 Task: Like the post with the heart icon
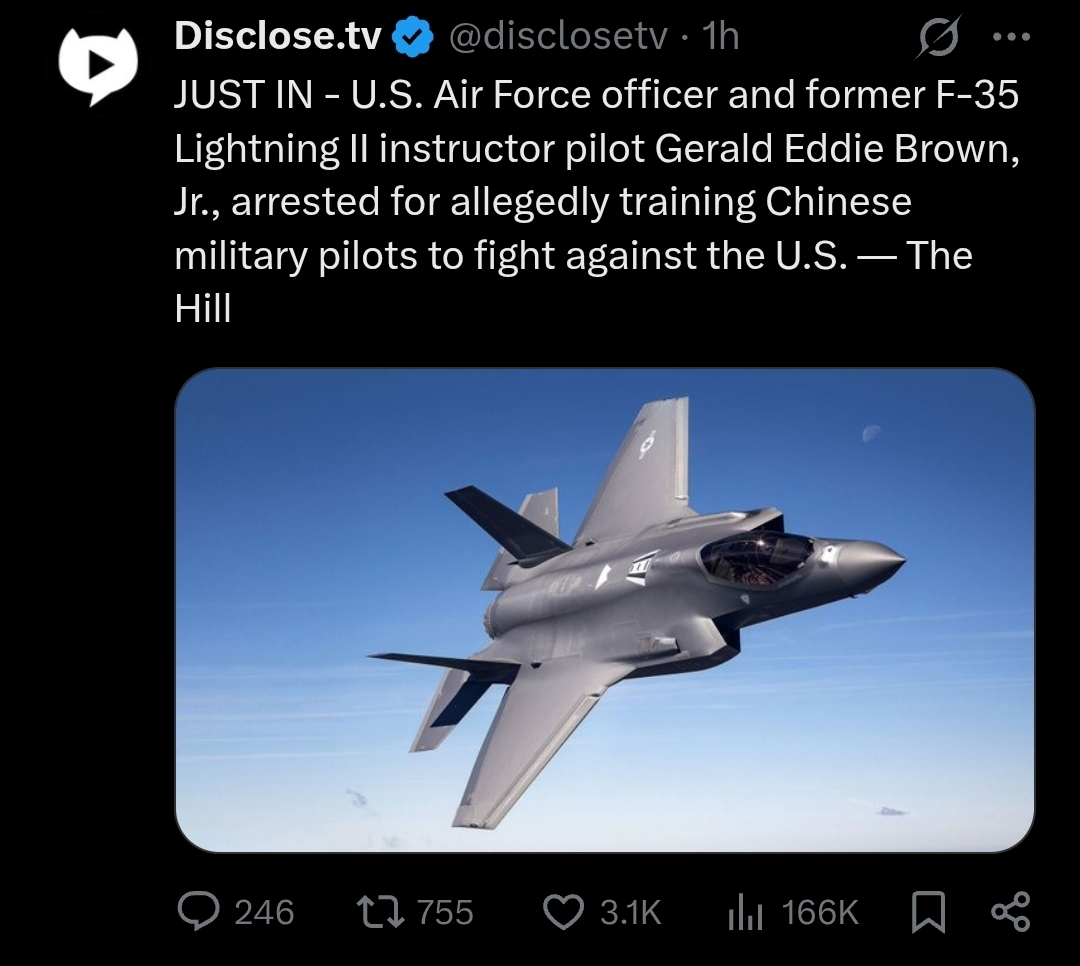(x=564, y=912)
